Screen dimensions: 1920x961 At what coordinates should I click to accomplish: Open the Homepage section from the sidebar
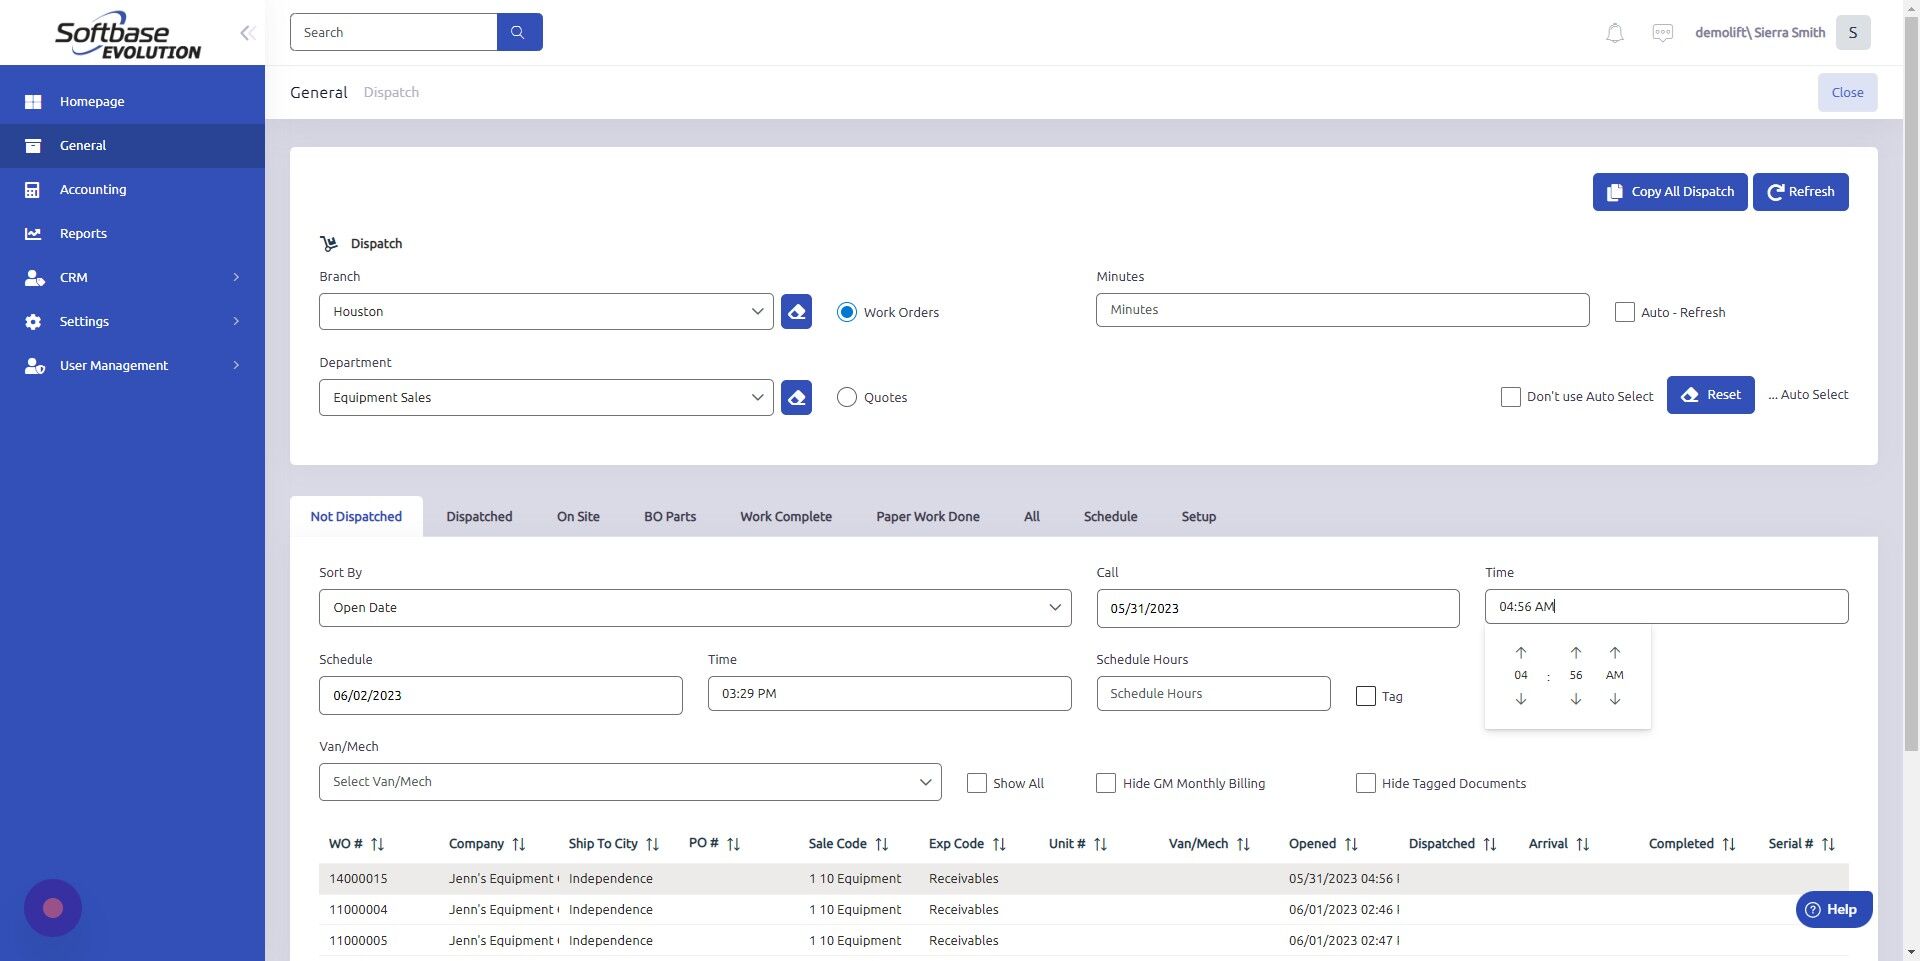(92, 101)
